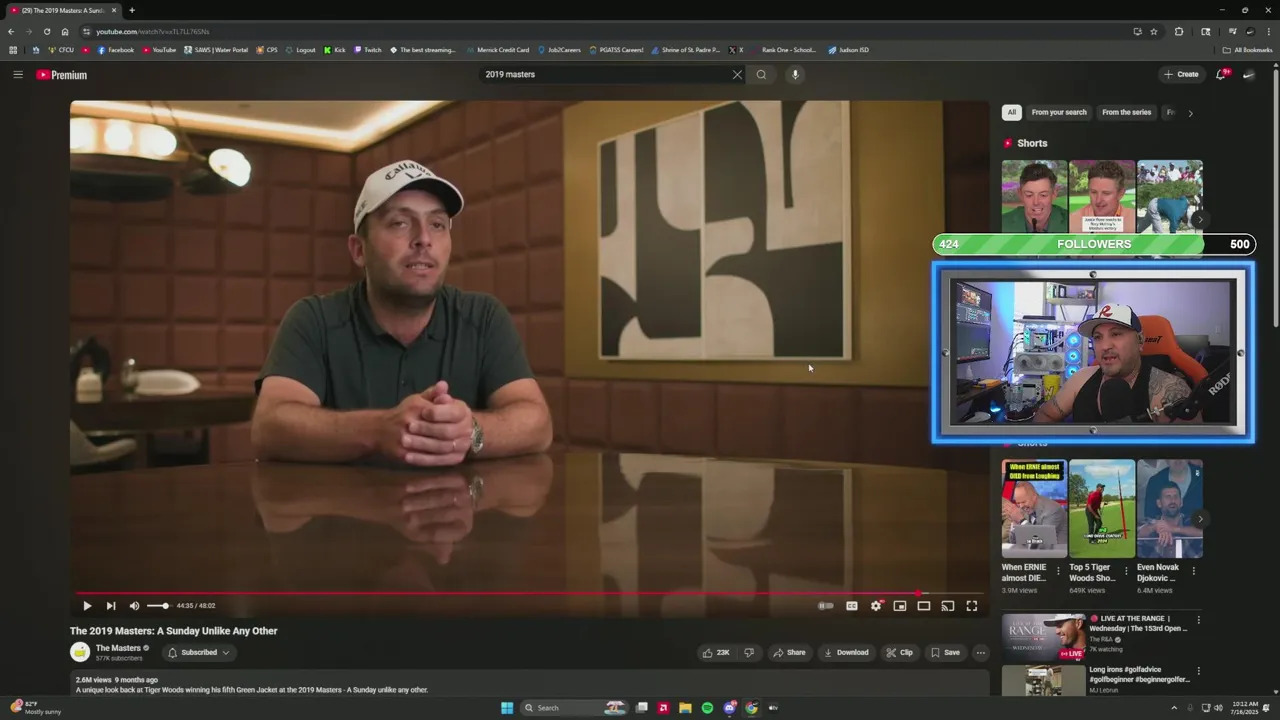This screenshot has height=720, width=1280.
Task: Save video to a playlist
Action: 945,652
